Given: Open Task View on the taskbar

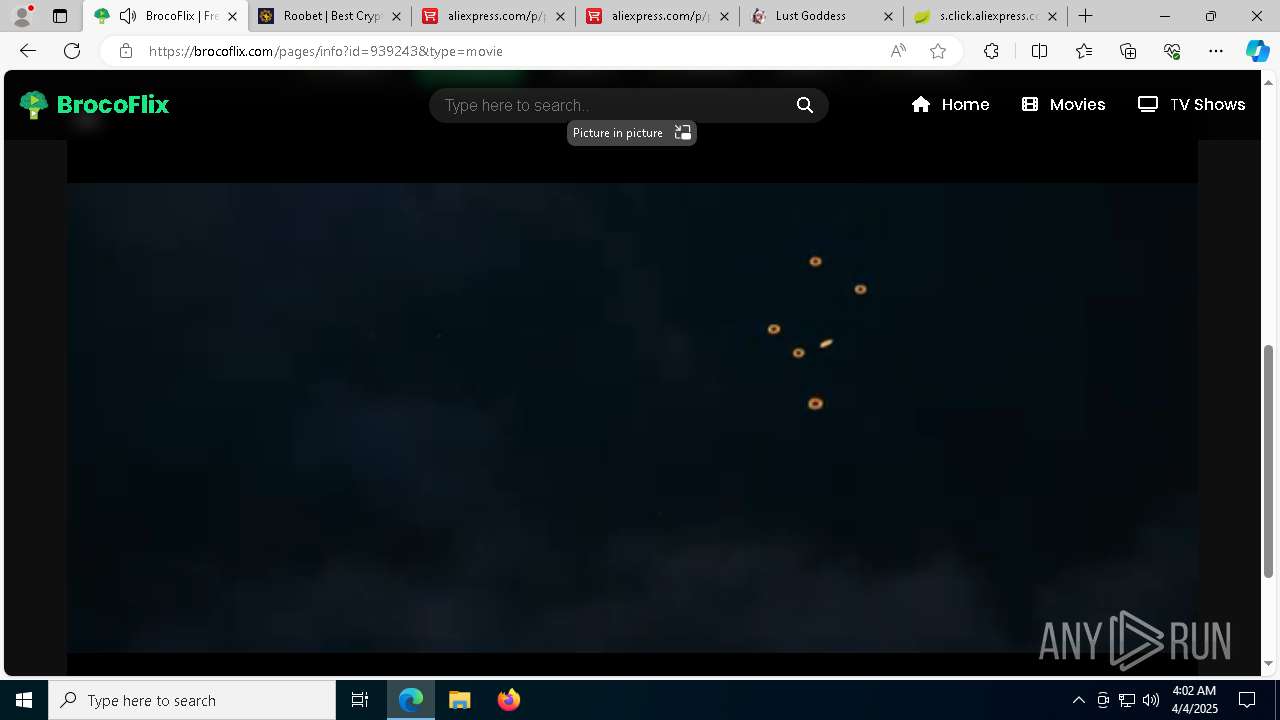Looking at the screenshot, I should [x=360, y=700].
